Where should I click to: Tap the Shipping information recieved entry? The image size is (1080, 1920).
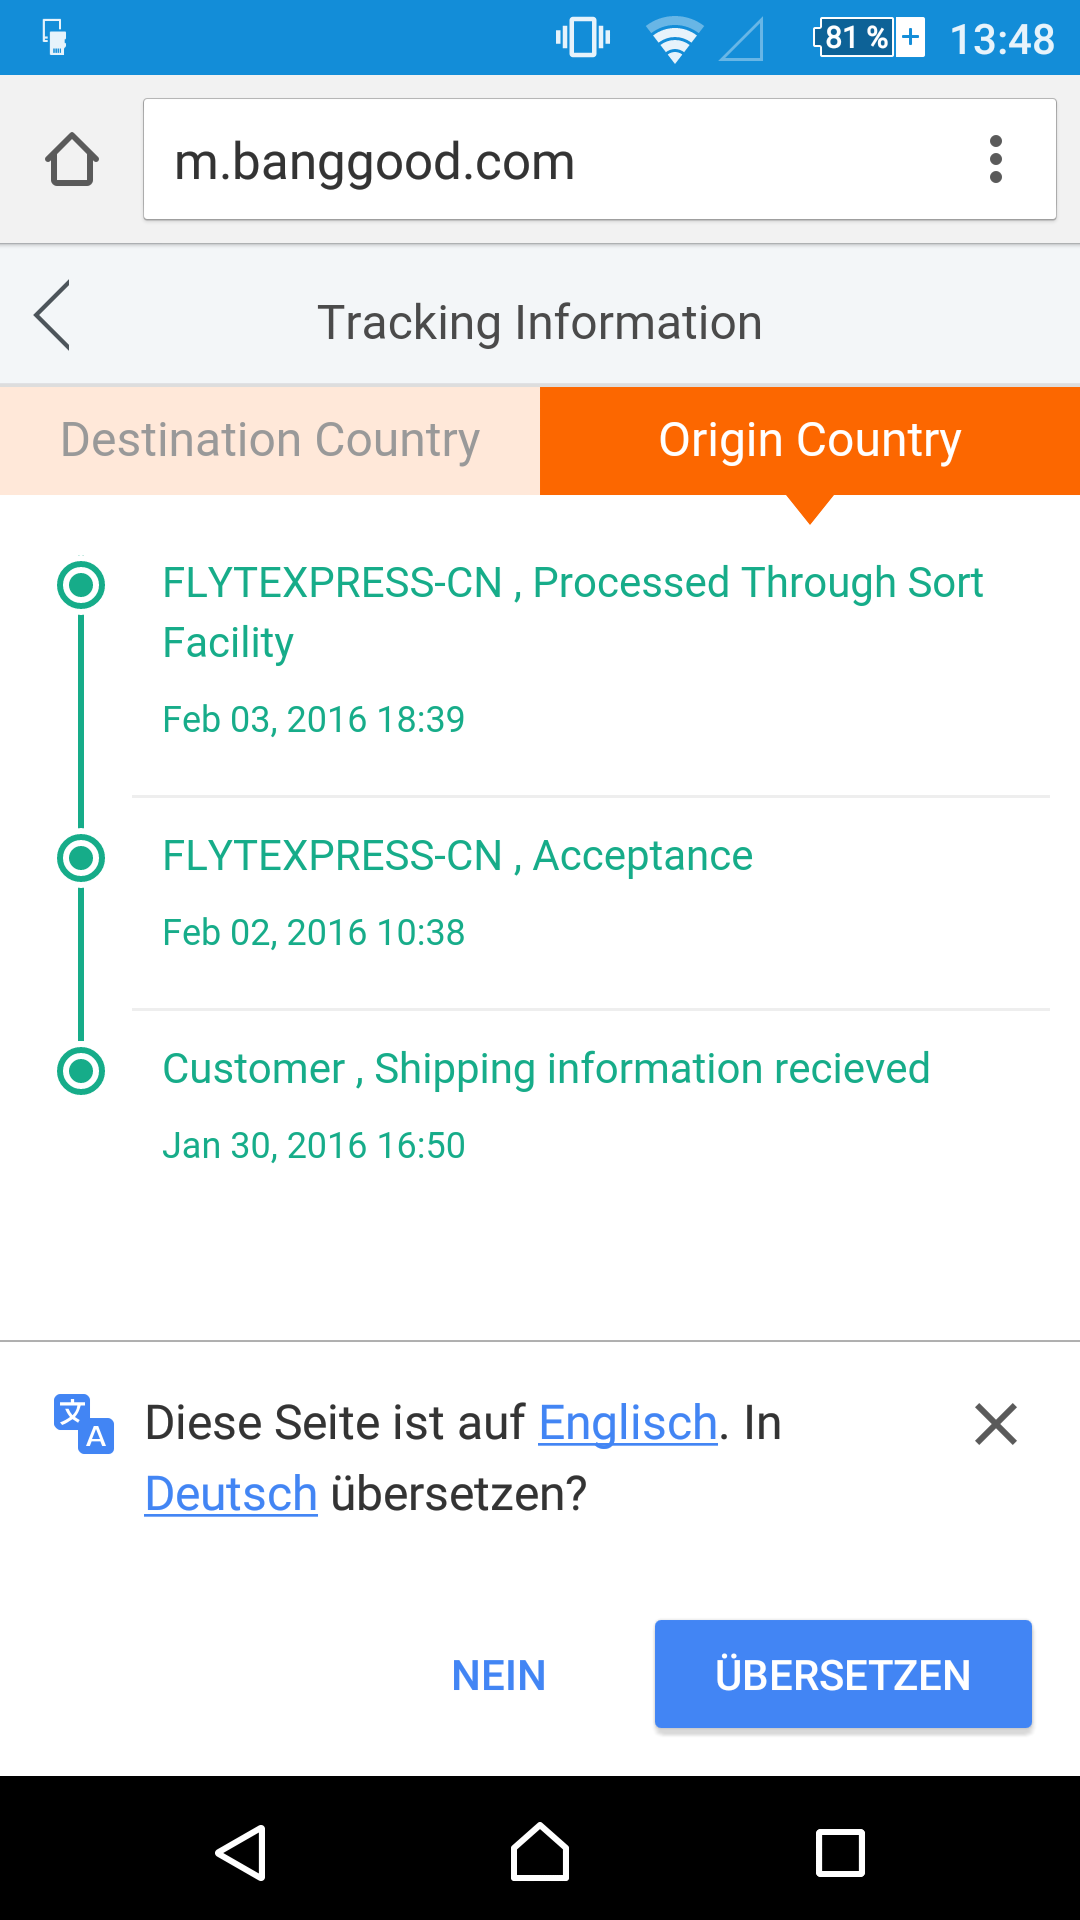(546, 1069)
